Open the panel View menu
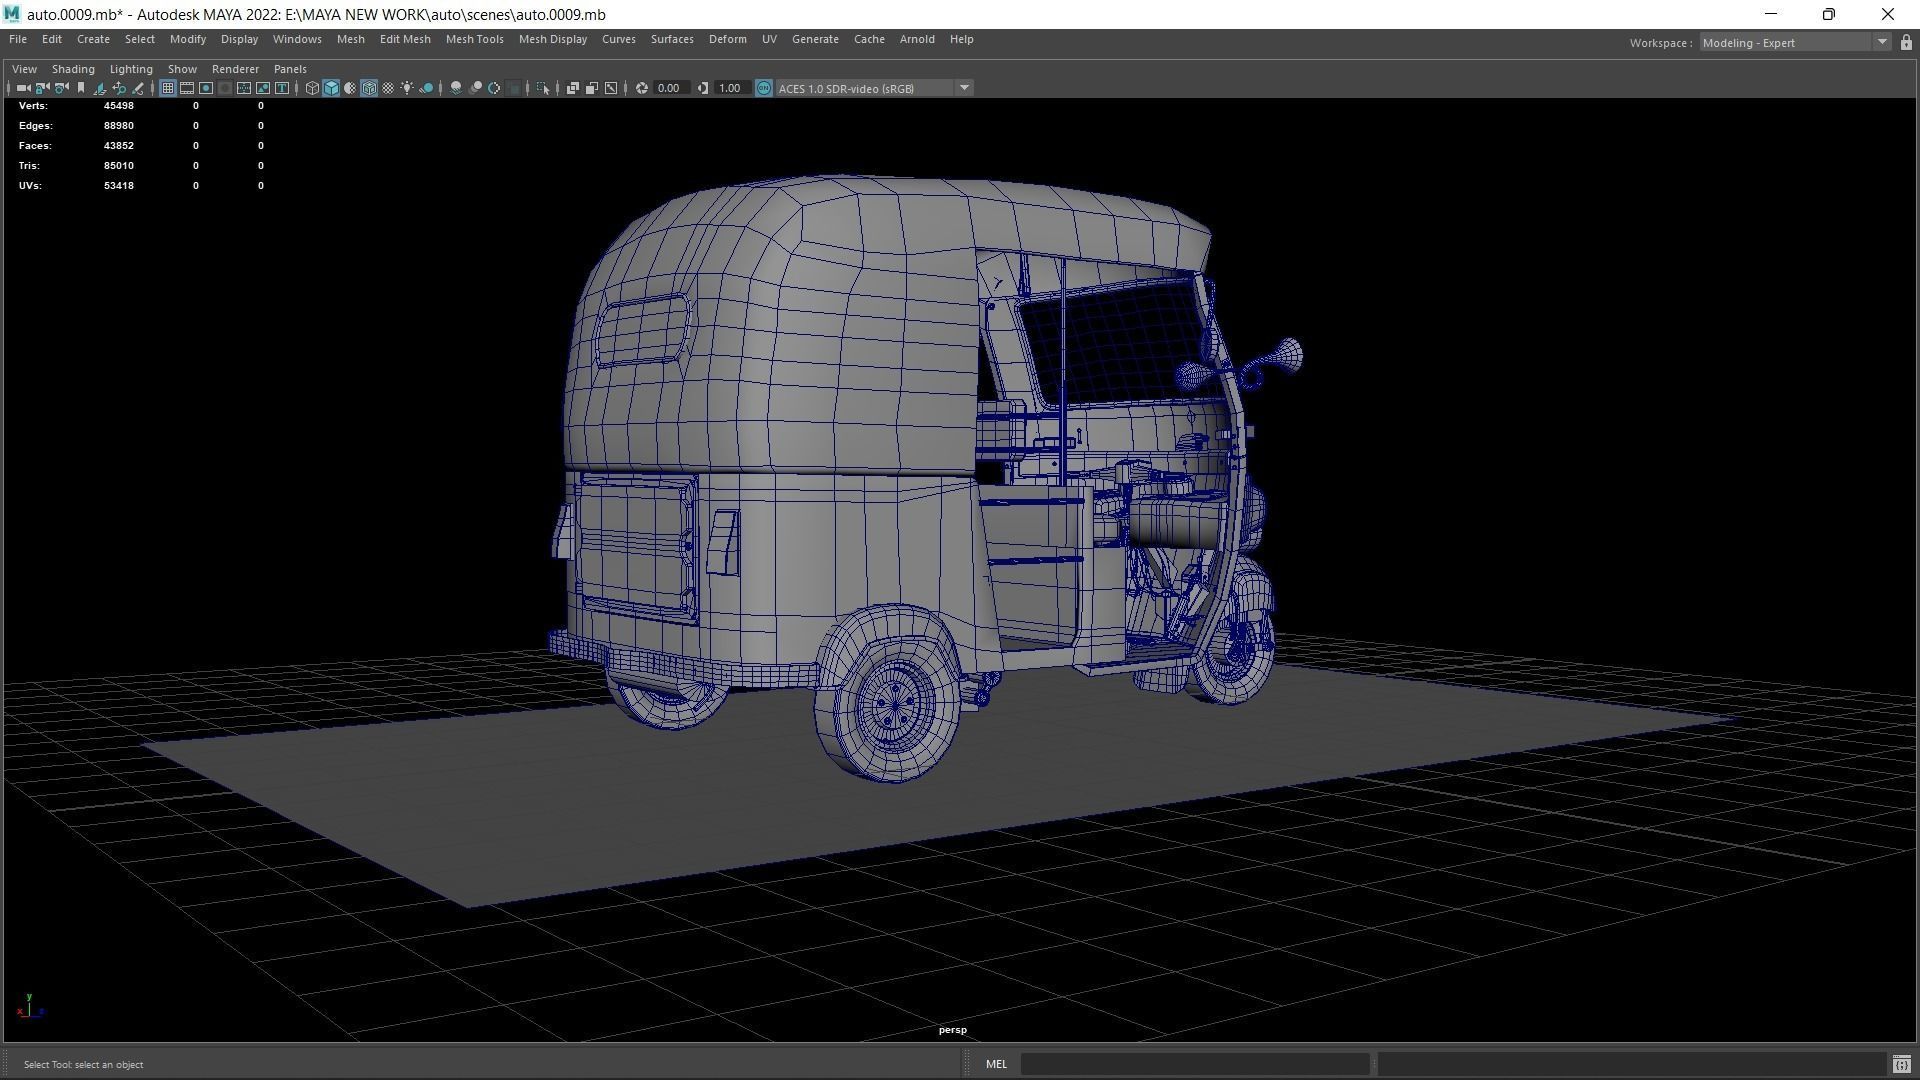1920x1080 pixels. (24, 69)
